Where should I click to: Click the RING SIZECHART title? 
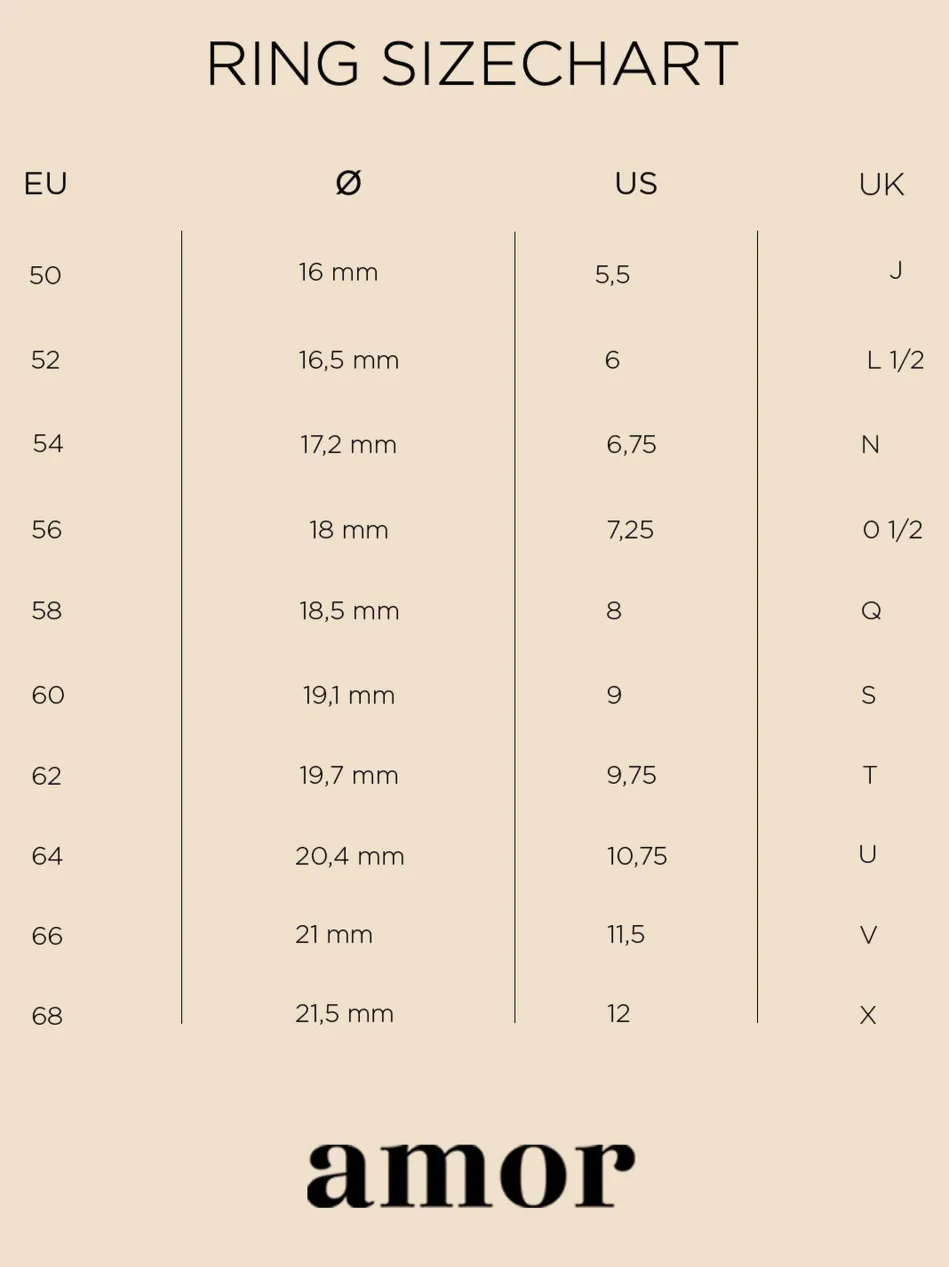tap(472, 65)
